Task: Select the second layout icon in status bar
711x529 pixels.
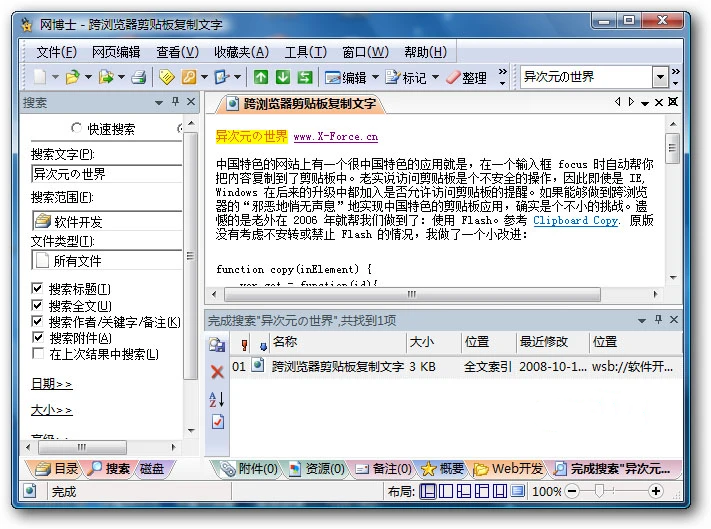Action: [446, 491]
